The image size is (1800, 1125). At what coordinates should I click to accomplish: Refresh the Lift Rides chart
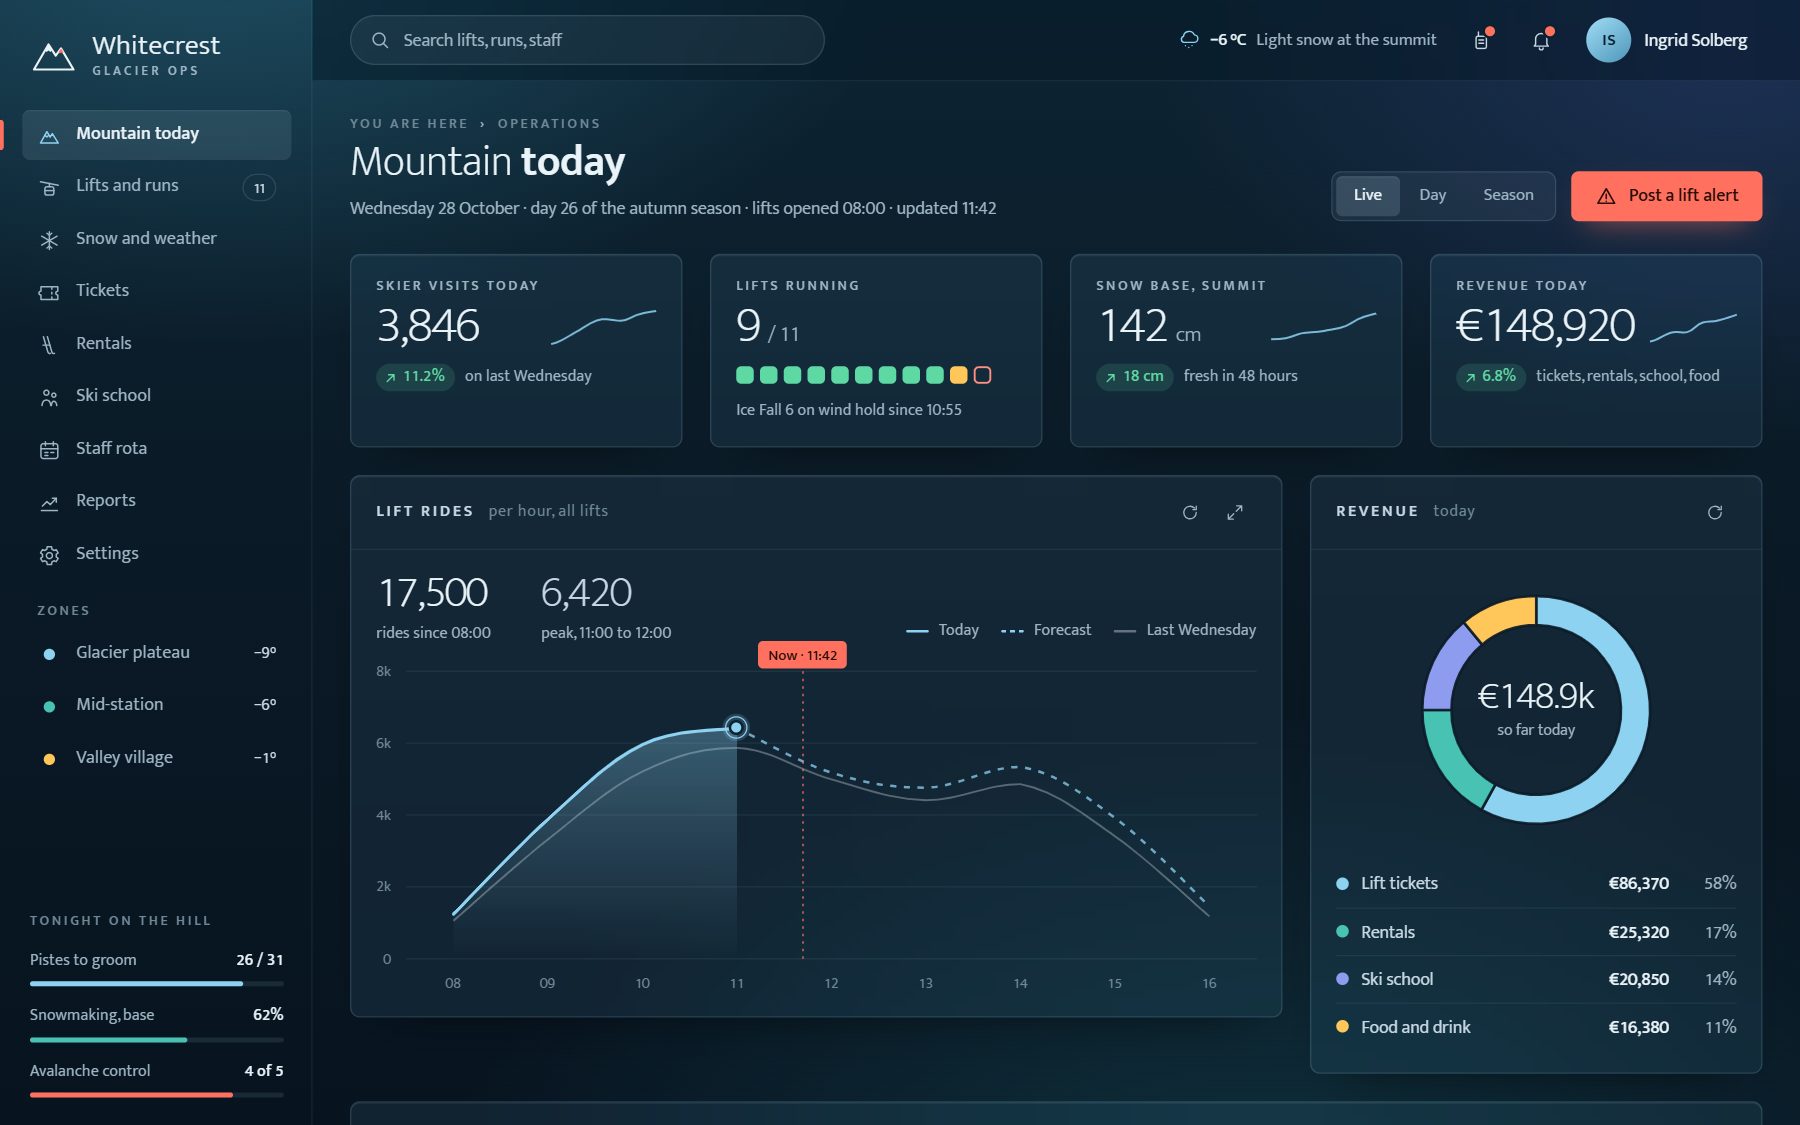(1190, 512)
